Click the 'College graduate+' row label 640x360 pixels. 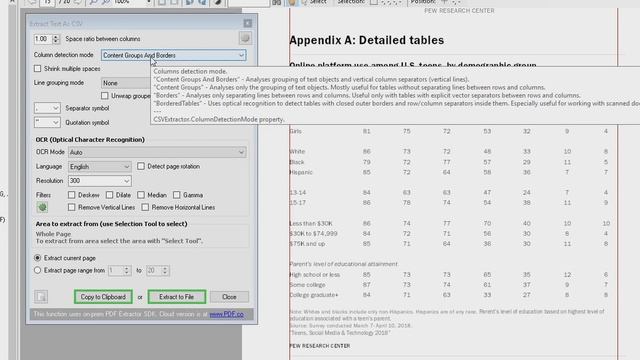click(x=314, y=295)
